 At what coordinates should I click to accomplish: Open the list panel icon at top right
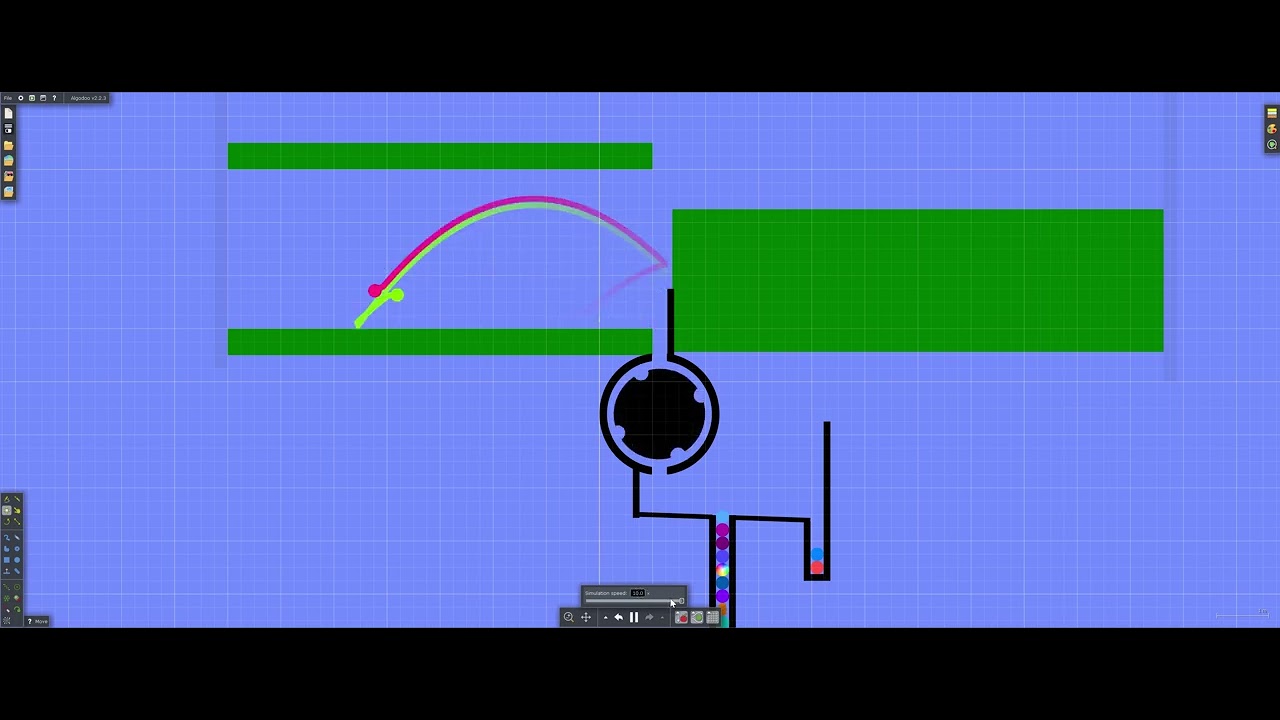click(x=1272, y=113)
